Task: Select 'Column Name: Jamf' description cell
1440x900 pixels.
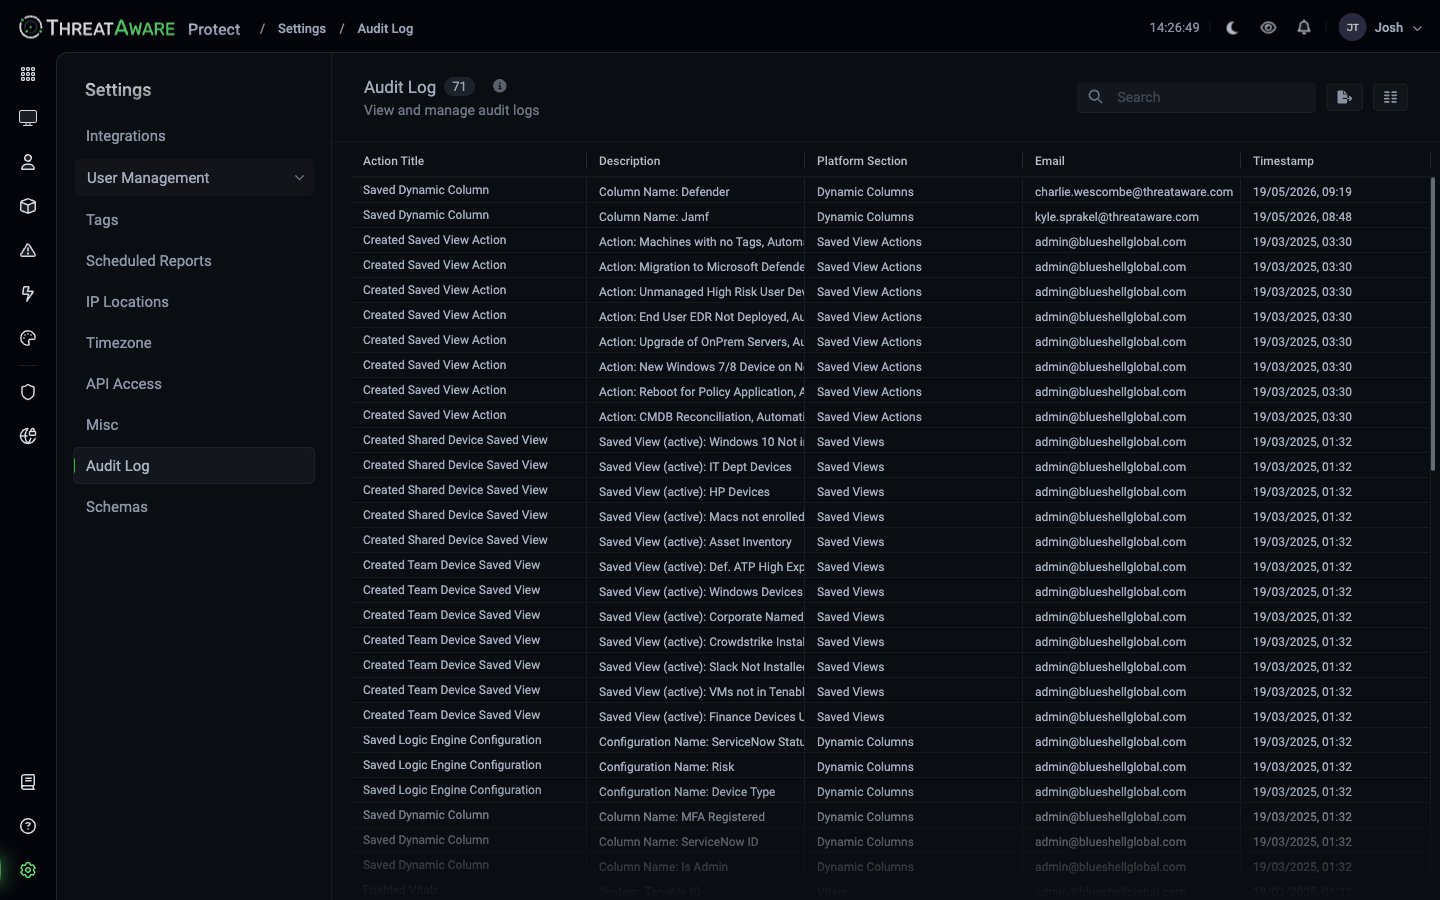Action: point(695,217)
